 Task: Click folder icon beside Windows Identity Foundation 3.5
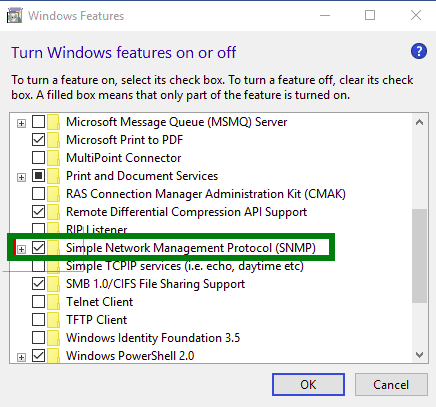point(53,338)
